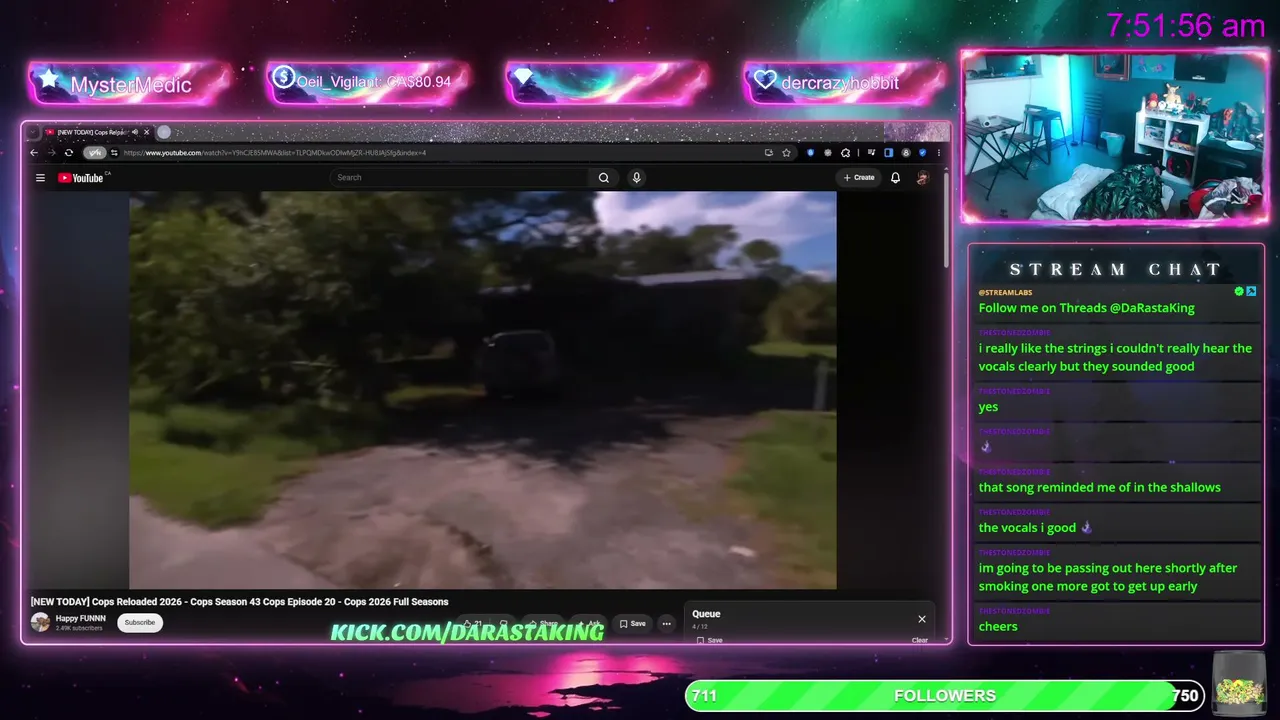Click the Create button
1280x720 pixels.
859,178
